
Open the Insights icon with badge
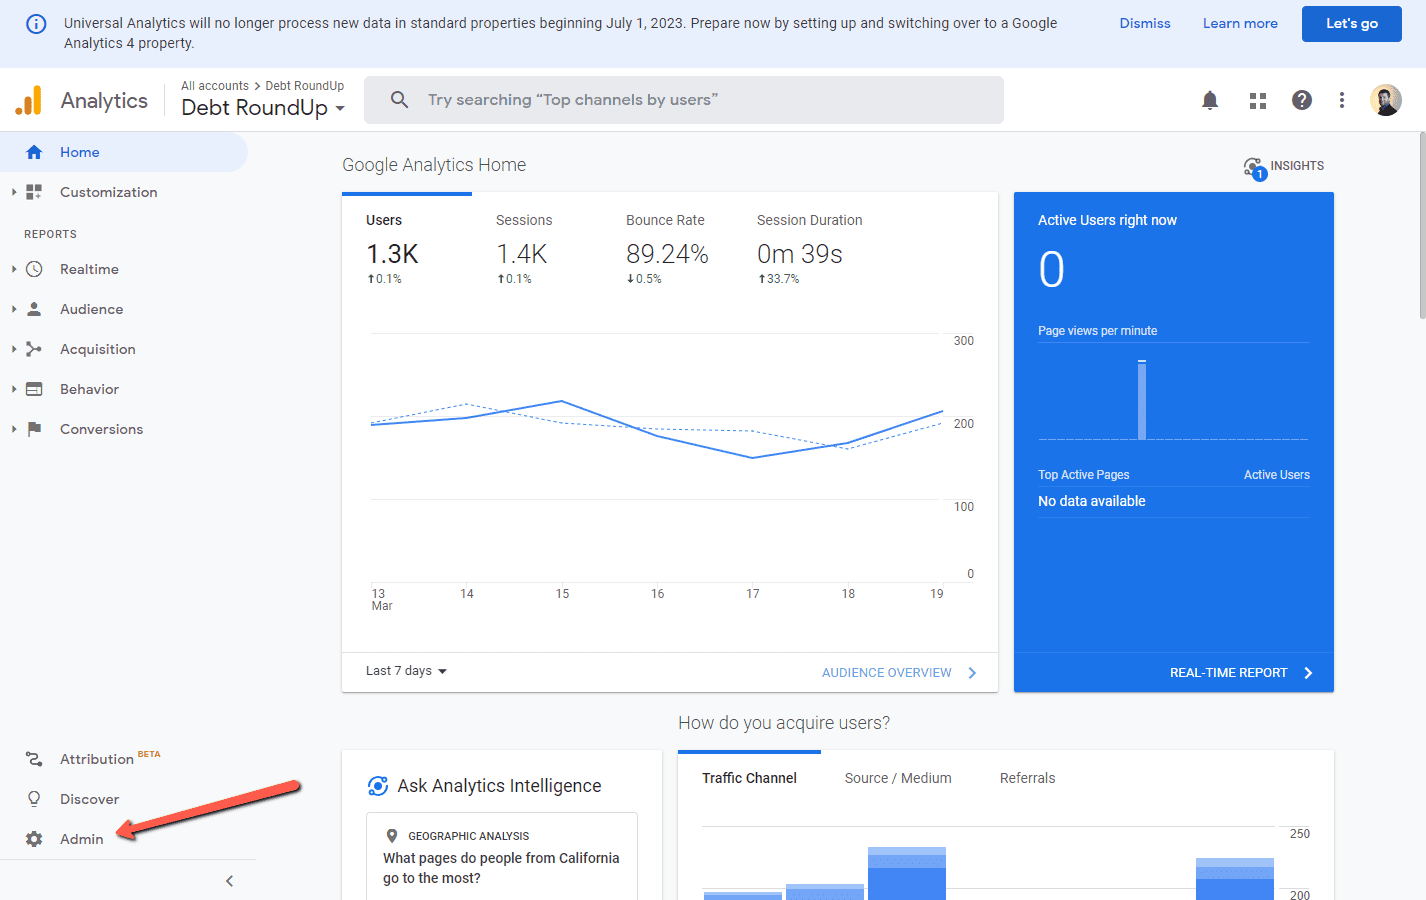coord(1254,168)
